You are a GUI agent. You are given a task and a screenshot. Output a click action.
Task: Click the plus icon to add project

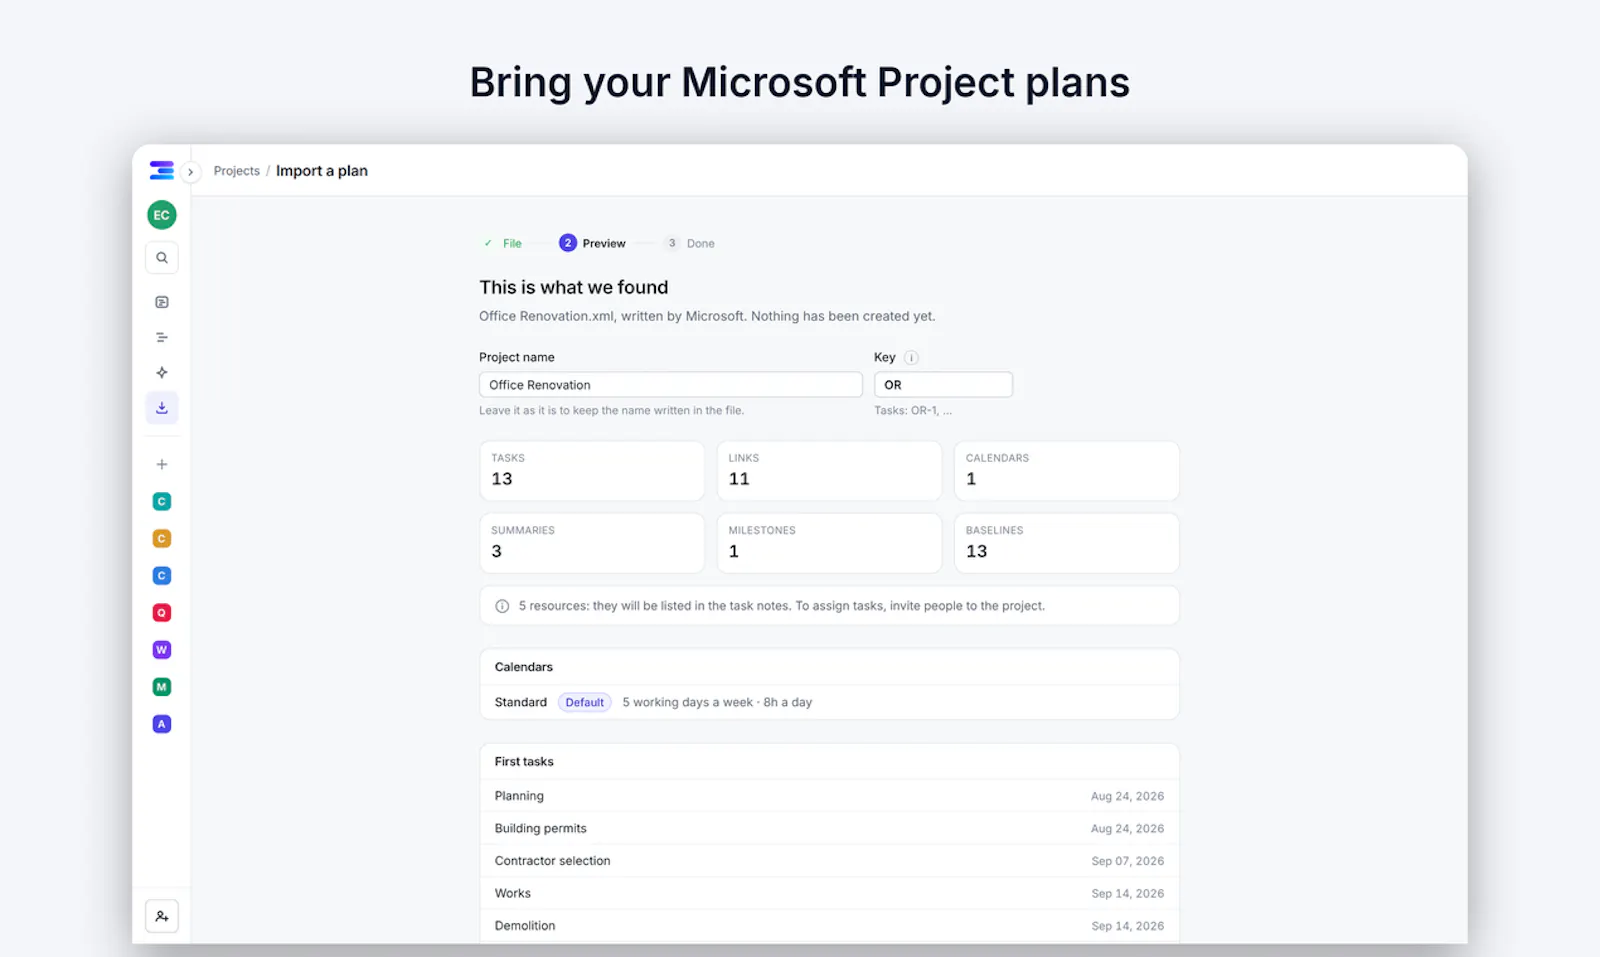click(x=162, y=464)
